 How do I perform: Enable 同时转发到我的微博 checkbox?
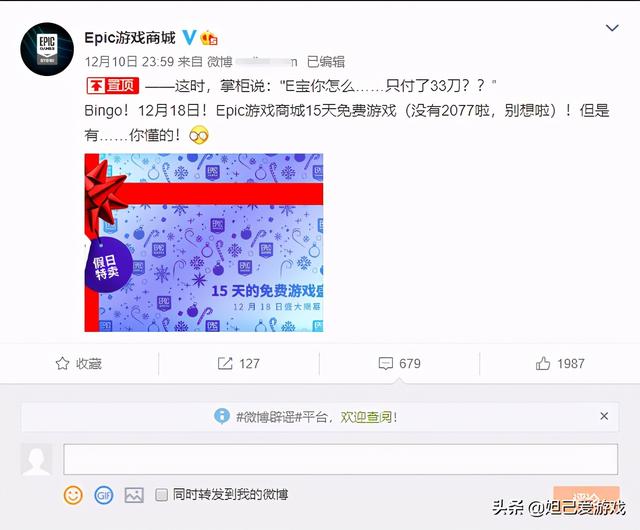(x=162, y=495)
